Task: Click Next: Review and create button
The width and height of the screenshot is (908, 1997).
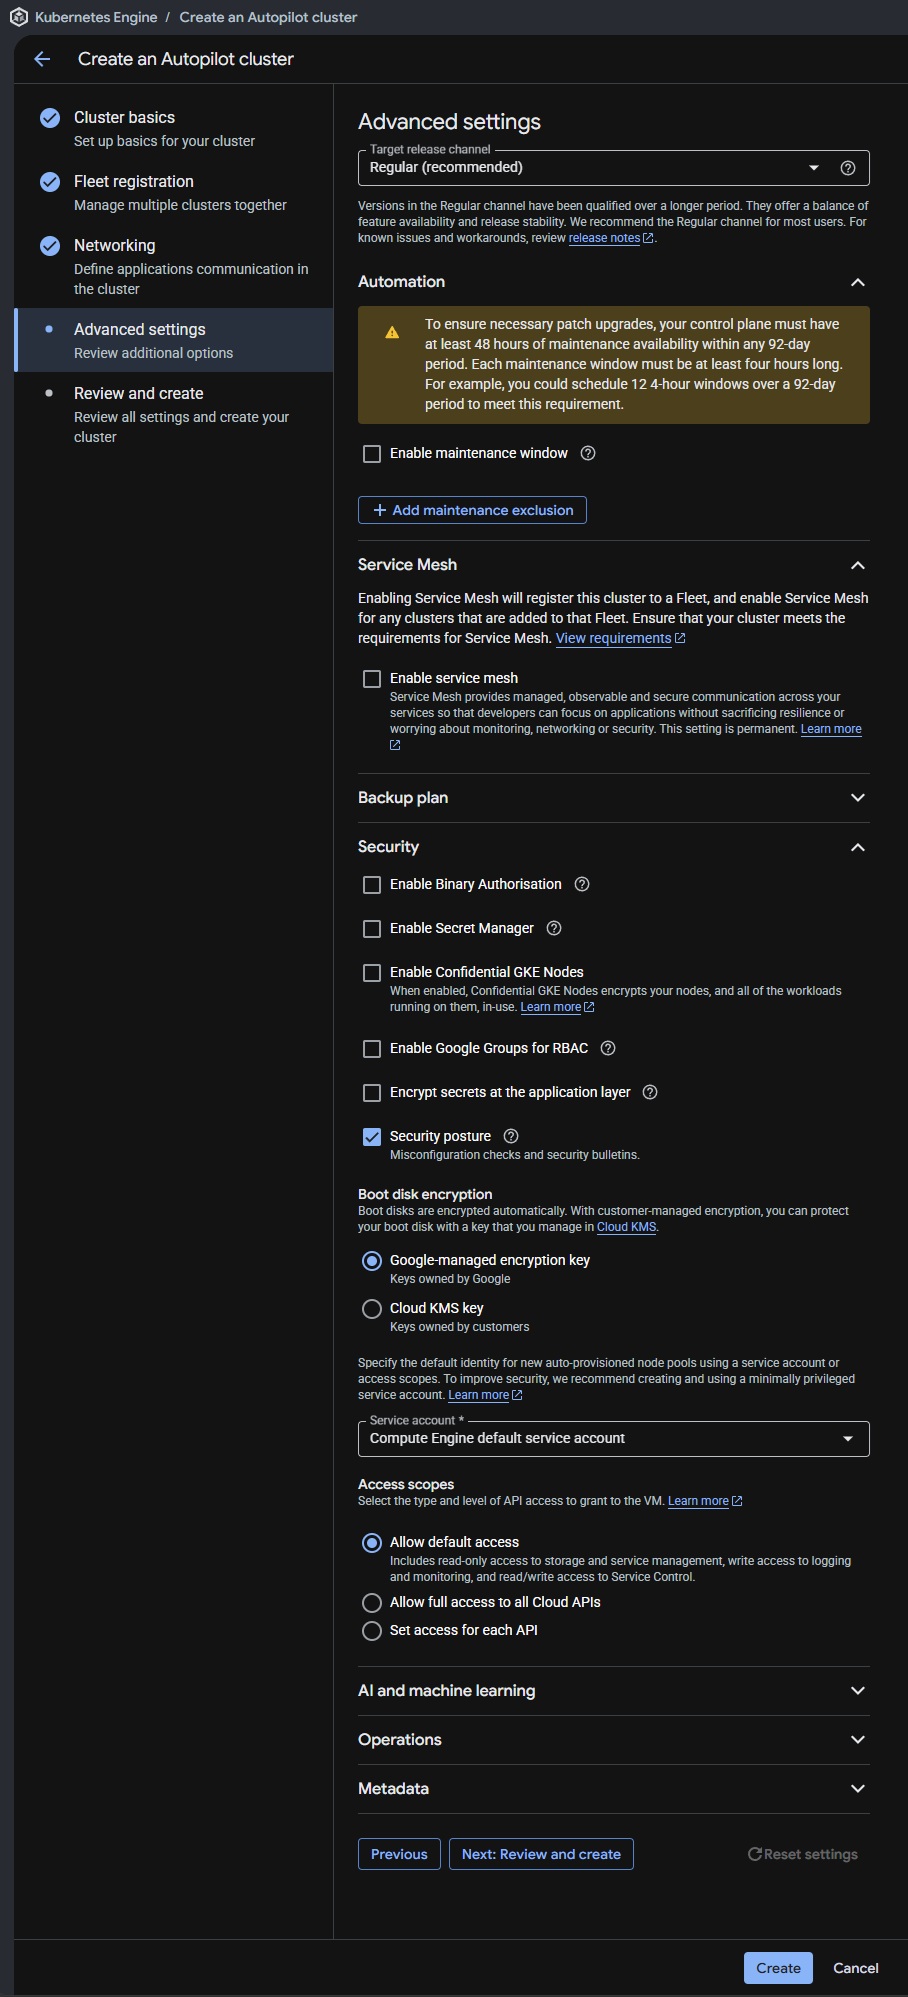Action: [x=541, y=1854]
